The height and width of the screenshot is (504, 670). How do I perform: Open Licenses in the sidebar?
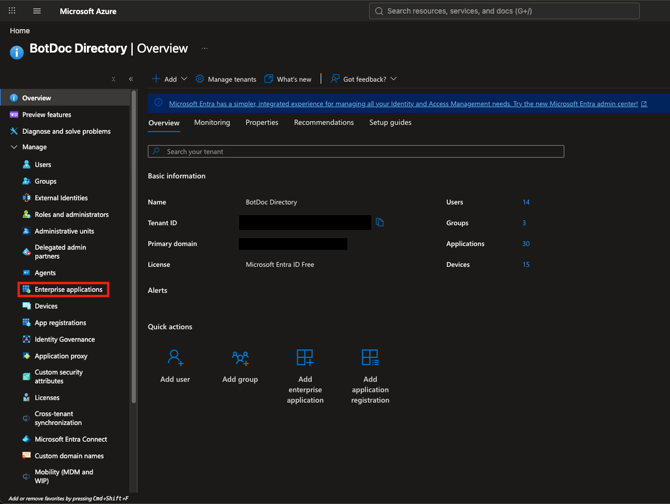(47, 397)
